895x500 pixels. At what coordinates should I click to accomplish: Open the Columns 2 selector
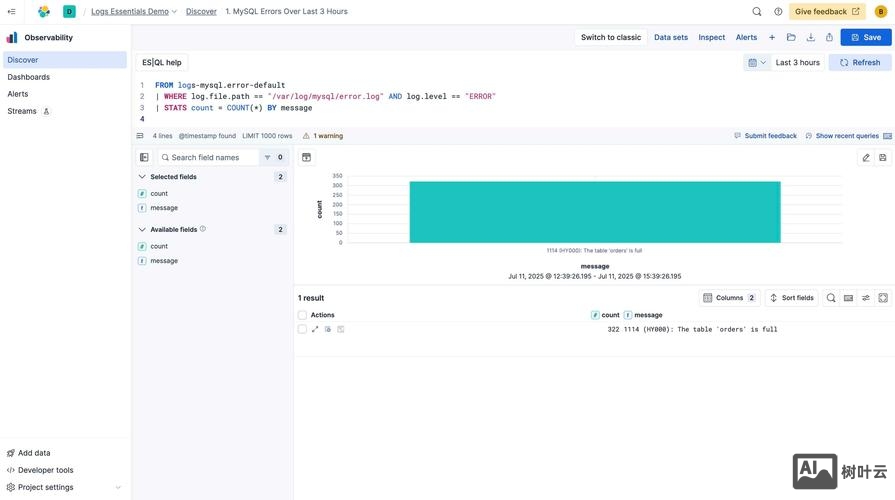(x=729, y=298)
